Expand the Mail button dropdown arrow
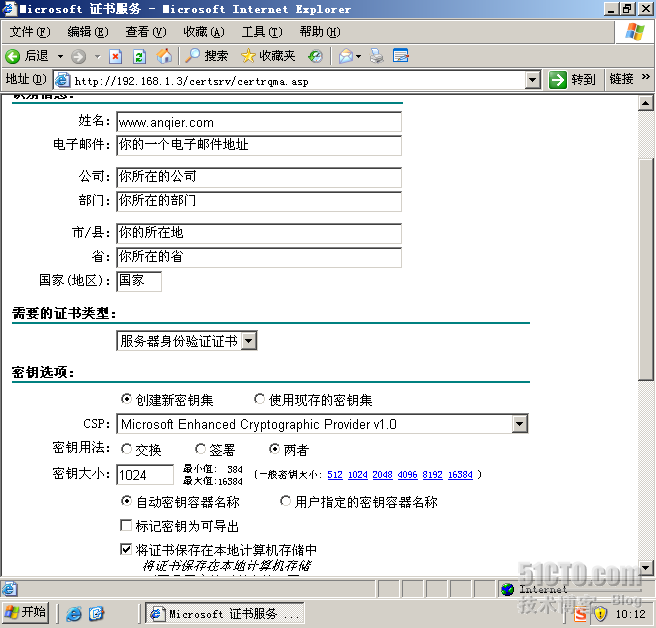Image resolution: width=656 pixels, height=628 pixels. [359, 56]
